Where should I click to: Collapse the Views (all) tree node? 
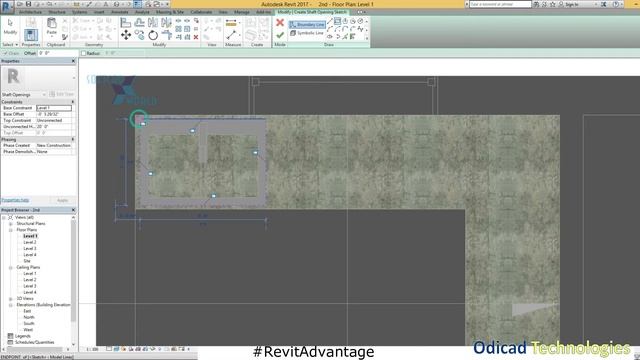[x=4, y=218]
